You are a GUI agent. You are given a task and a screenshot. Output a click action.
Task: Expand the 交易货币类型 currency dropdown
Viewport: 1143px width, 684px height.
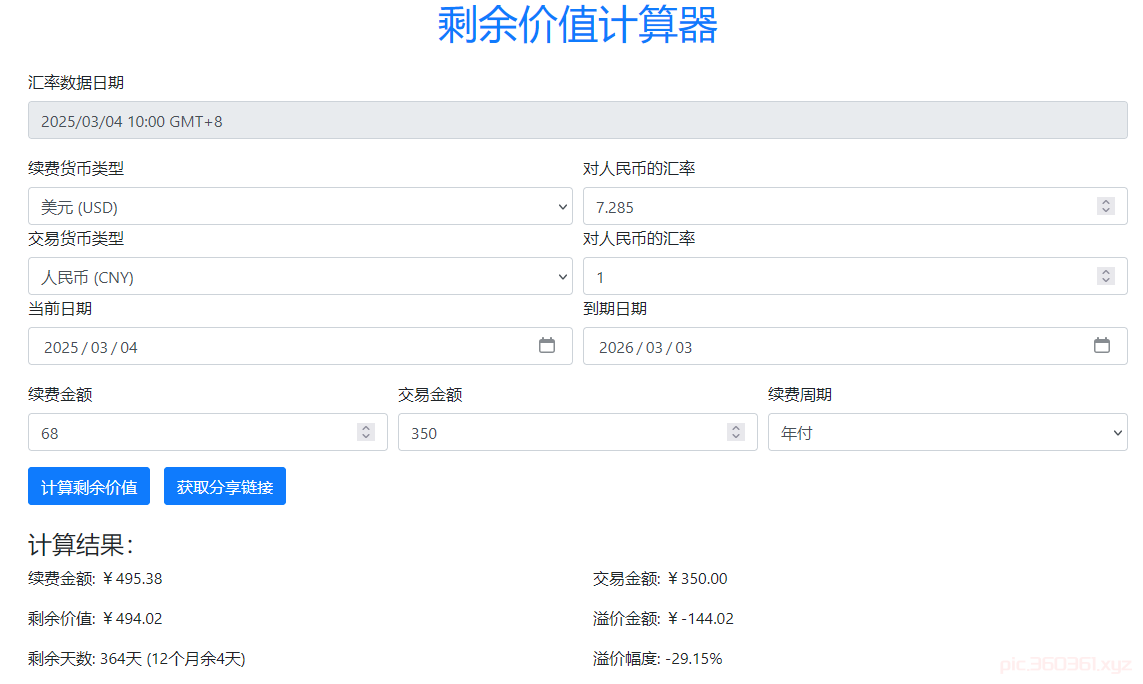[x=300, y=277]
